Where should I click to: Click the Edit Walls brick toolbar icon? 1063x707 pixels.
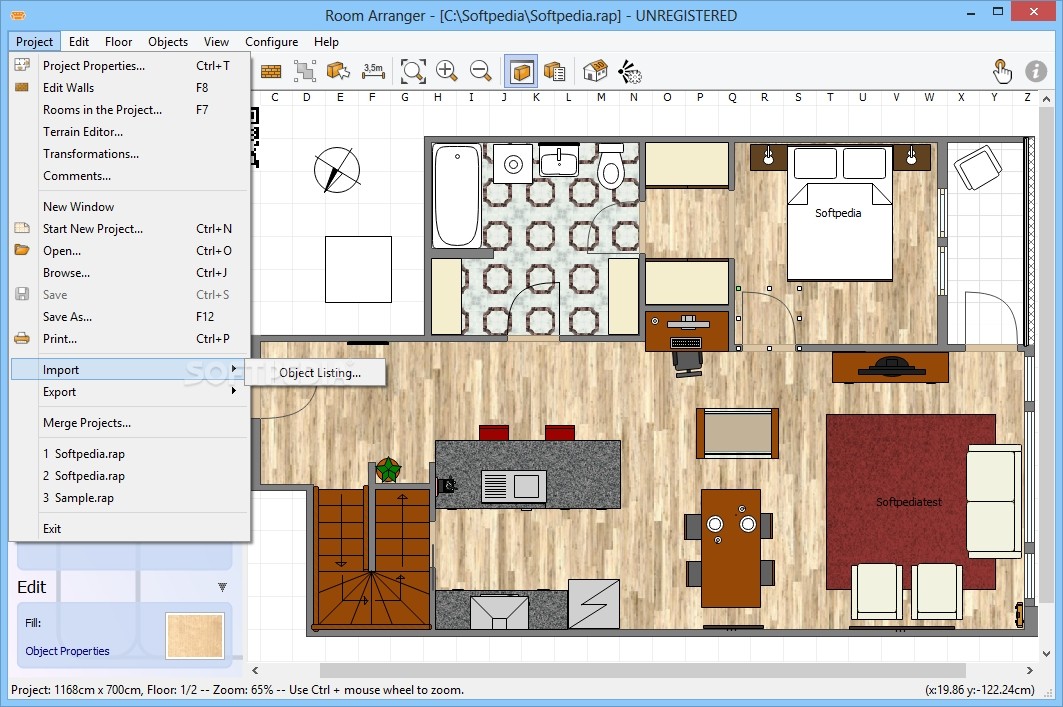(x=270, y=71)
